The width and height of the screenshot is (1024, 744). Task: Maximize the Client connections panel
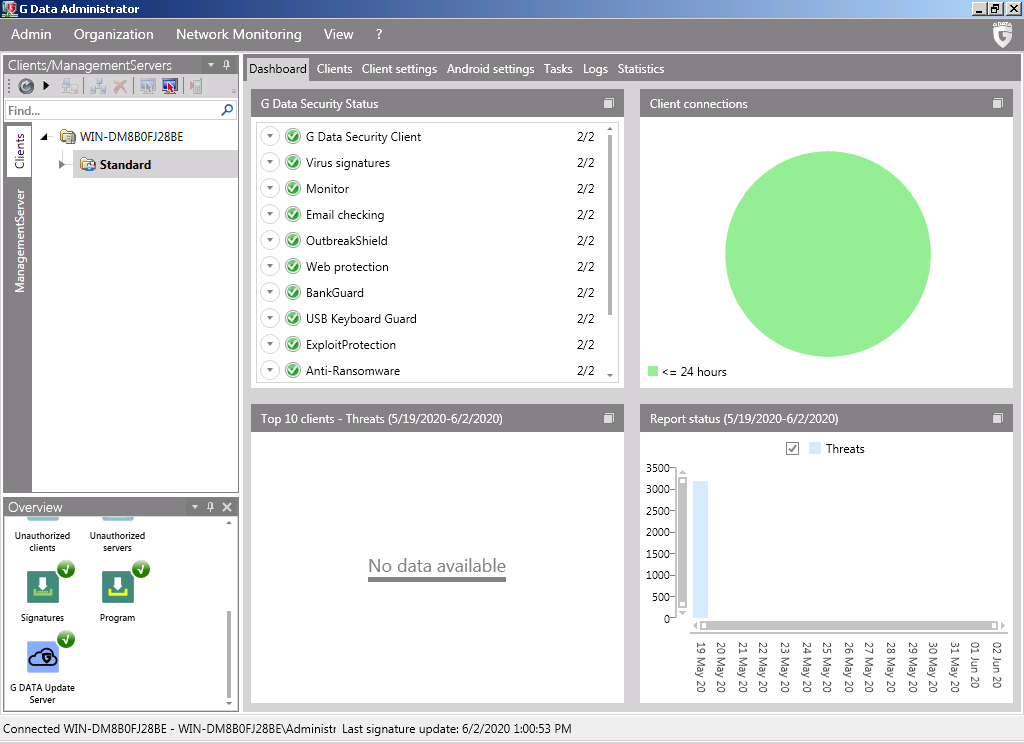997,104
